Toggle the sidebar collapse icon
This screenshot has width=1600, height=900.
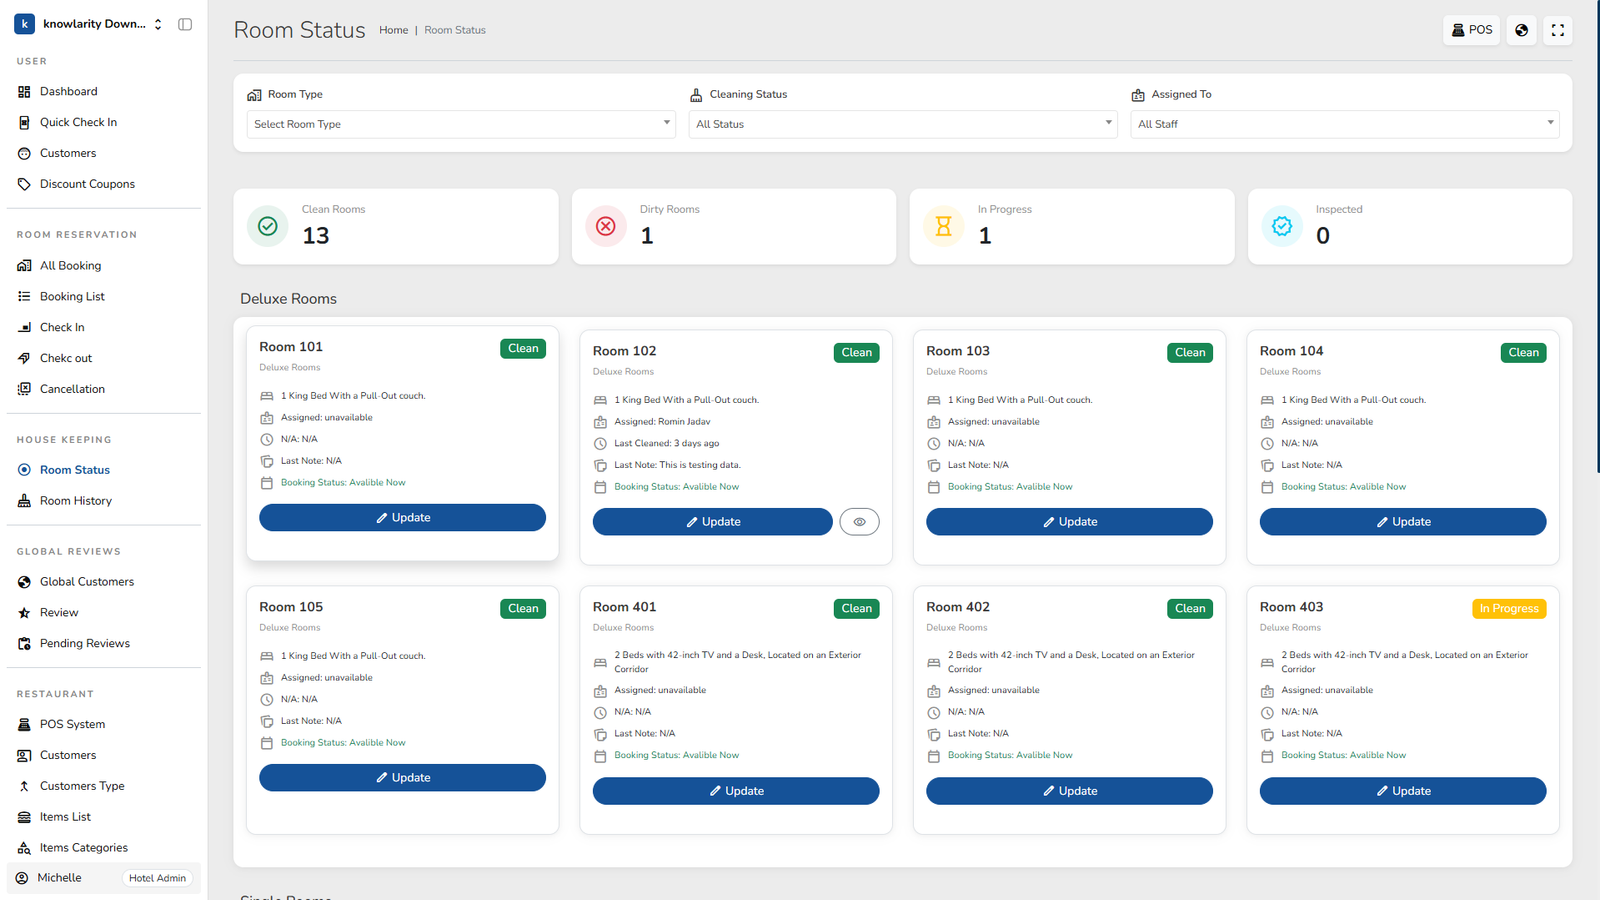coord(185,24)
